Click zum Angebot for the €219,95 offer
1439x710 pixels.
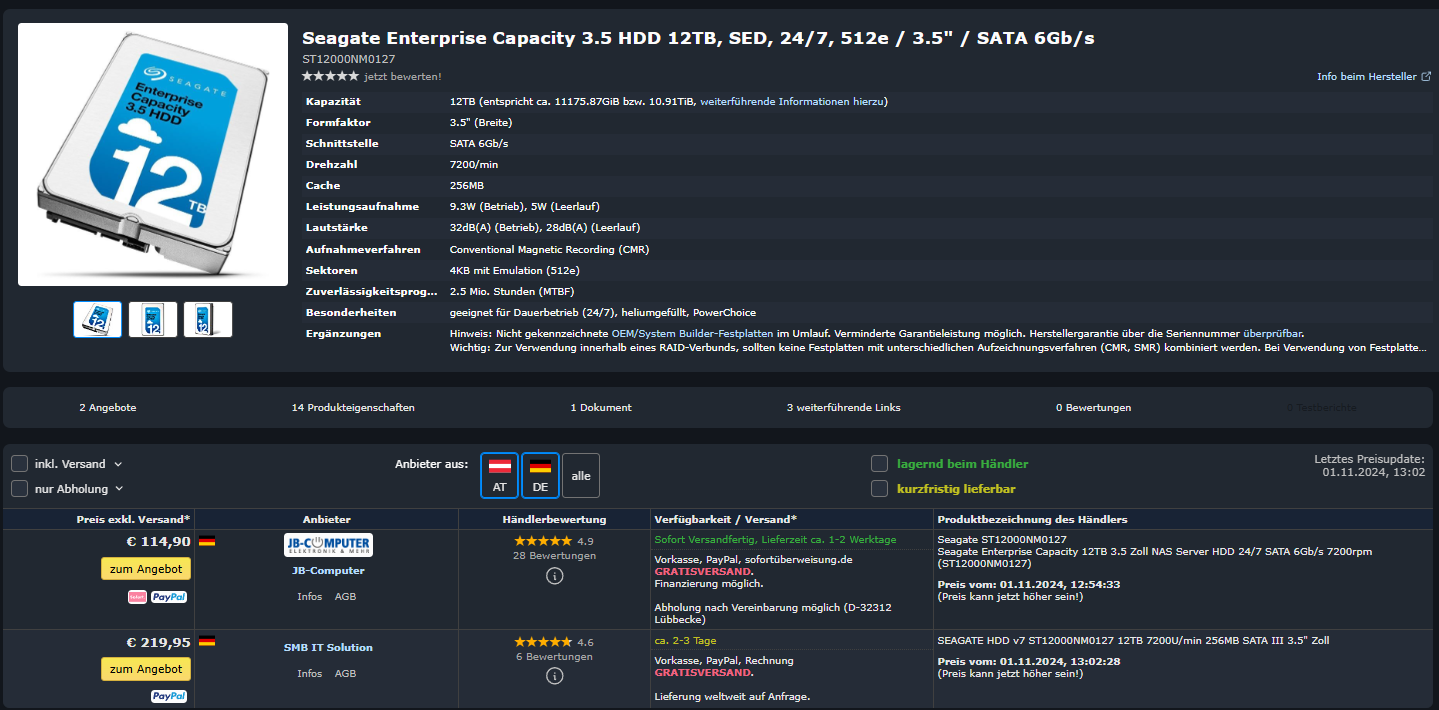coord(146,669)
